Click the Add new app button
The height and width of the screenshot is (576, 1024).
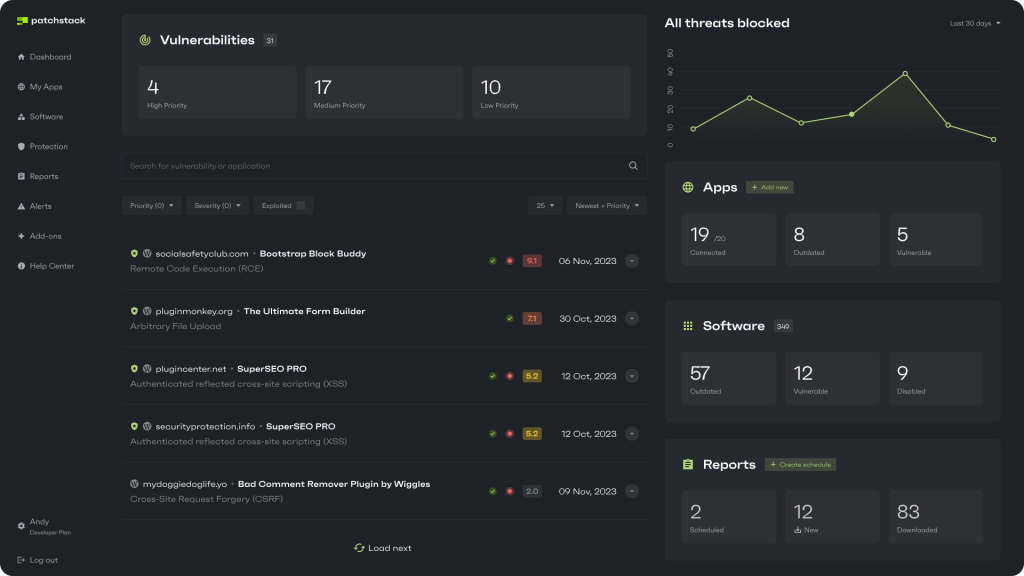[x=770, y=187]
